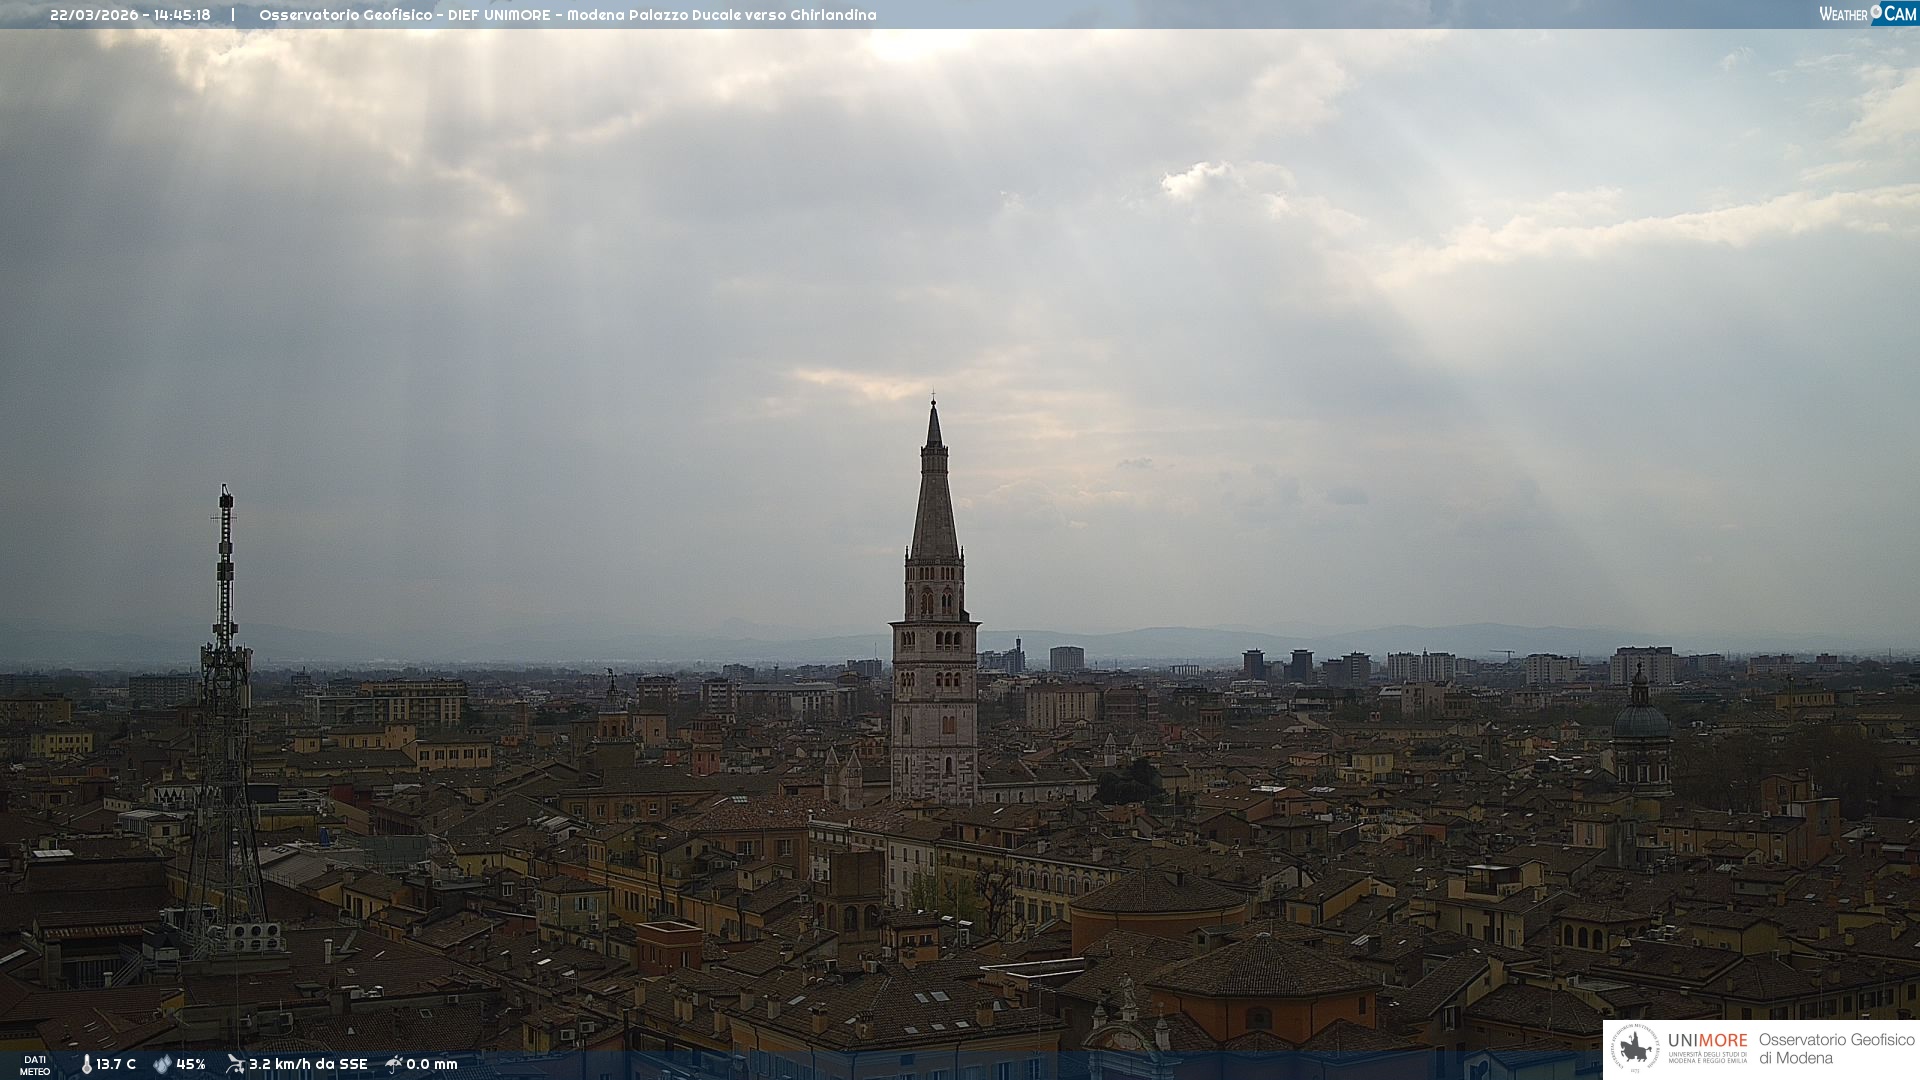Screen dimensions: 1920x1080
Task: Click the 0.0 mm rainfall value
Action: pyautogui.click(x=432, y=1064)
